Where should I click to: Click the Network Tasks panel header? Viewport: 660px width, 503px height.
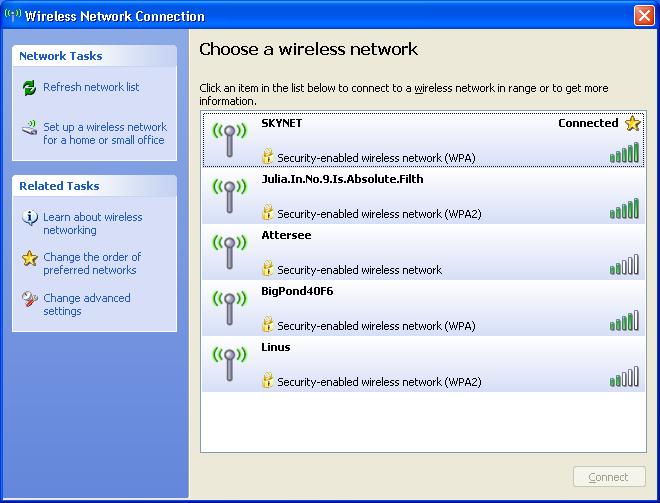click(94, 56)
